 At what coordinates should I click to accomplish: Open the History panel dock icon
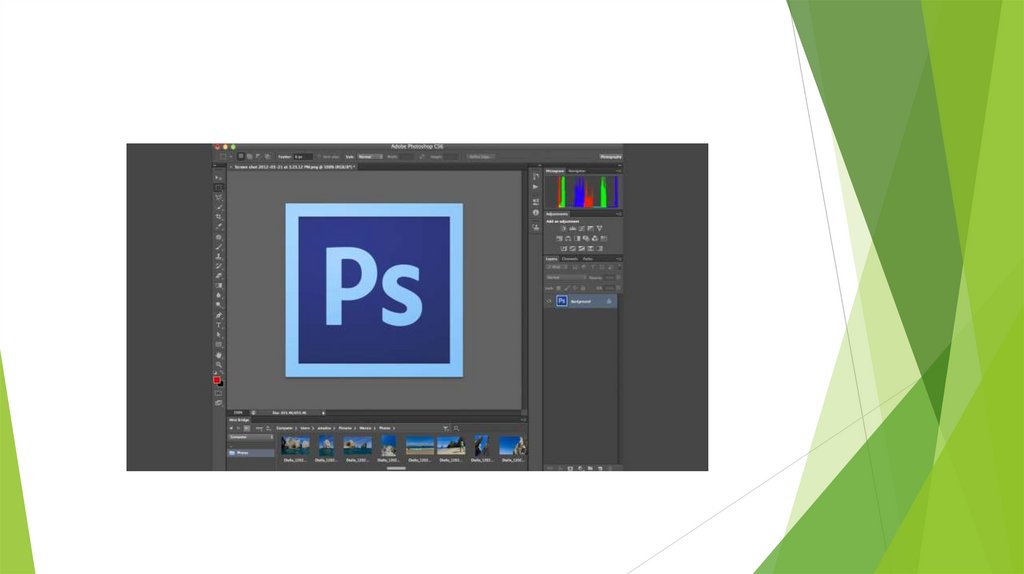tap(536, 176)
